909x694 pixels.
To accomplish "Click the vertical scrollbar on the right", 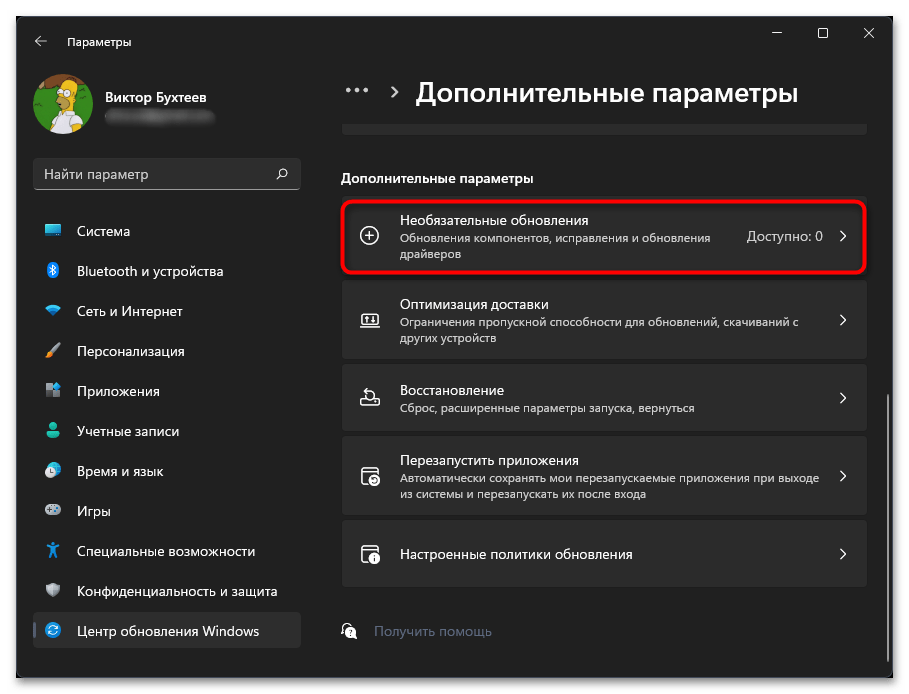I will coord(887,528).
